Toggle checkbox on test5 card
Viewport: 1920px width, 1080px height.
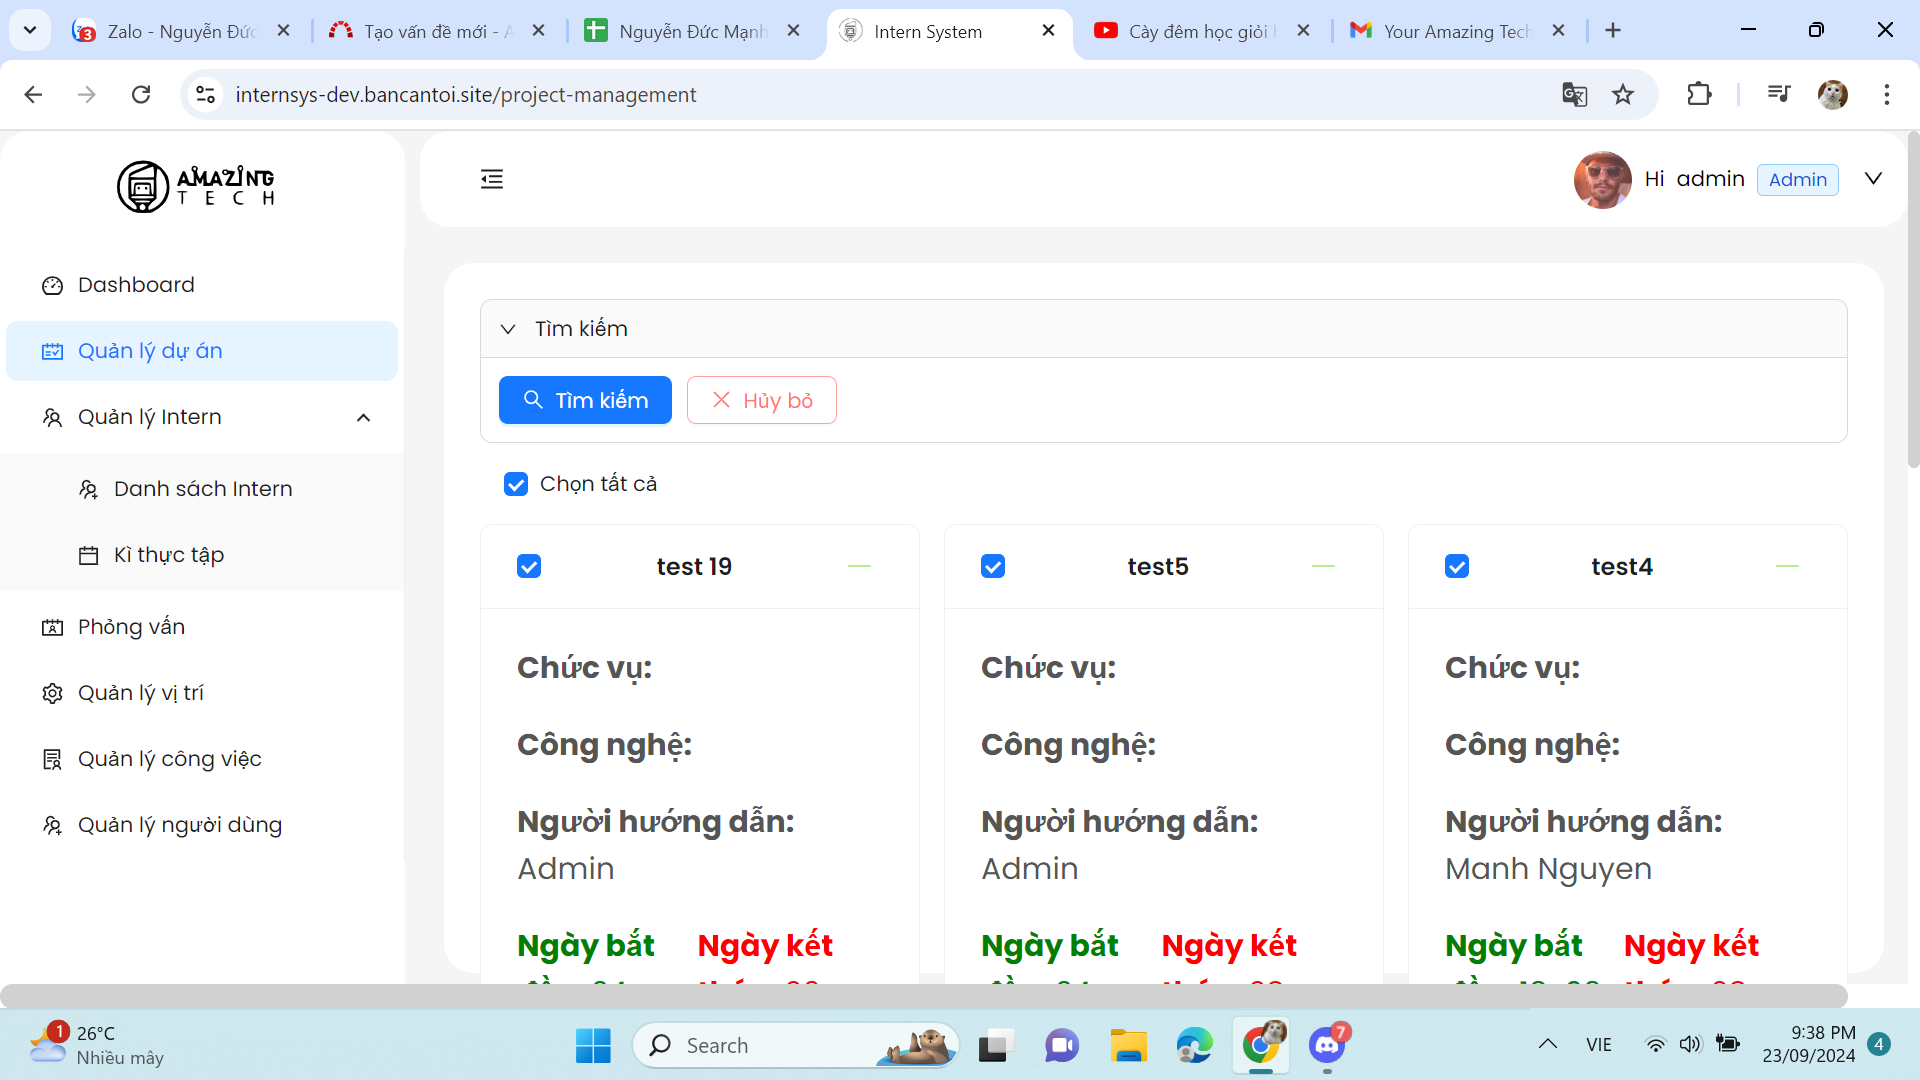pos(993,567)
